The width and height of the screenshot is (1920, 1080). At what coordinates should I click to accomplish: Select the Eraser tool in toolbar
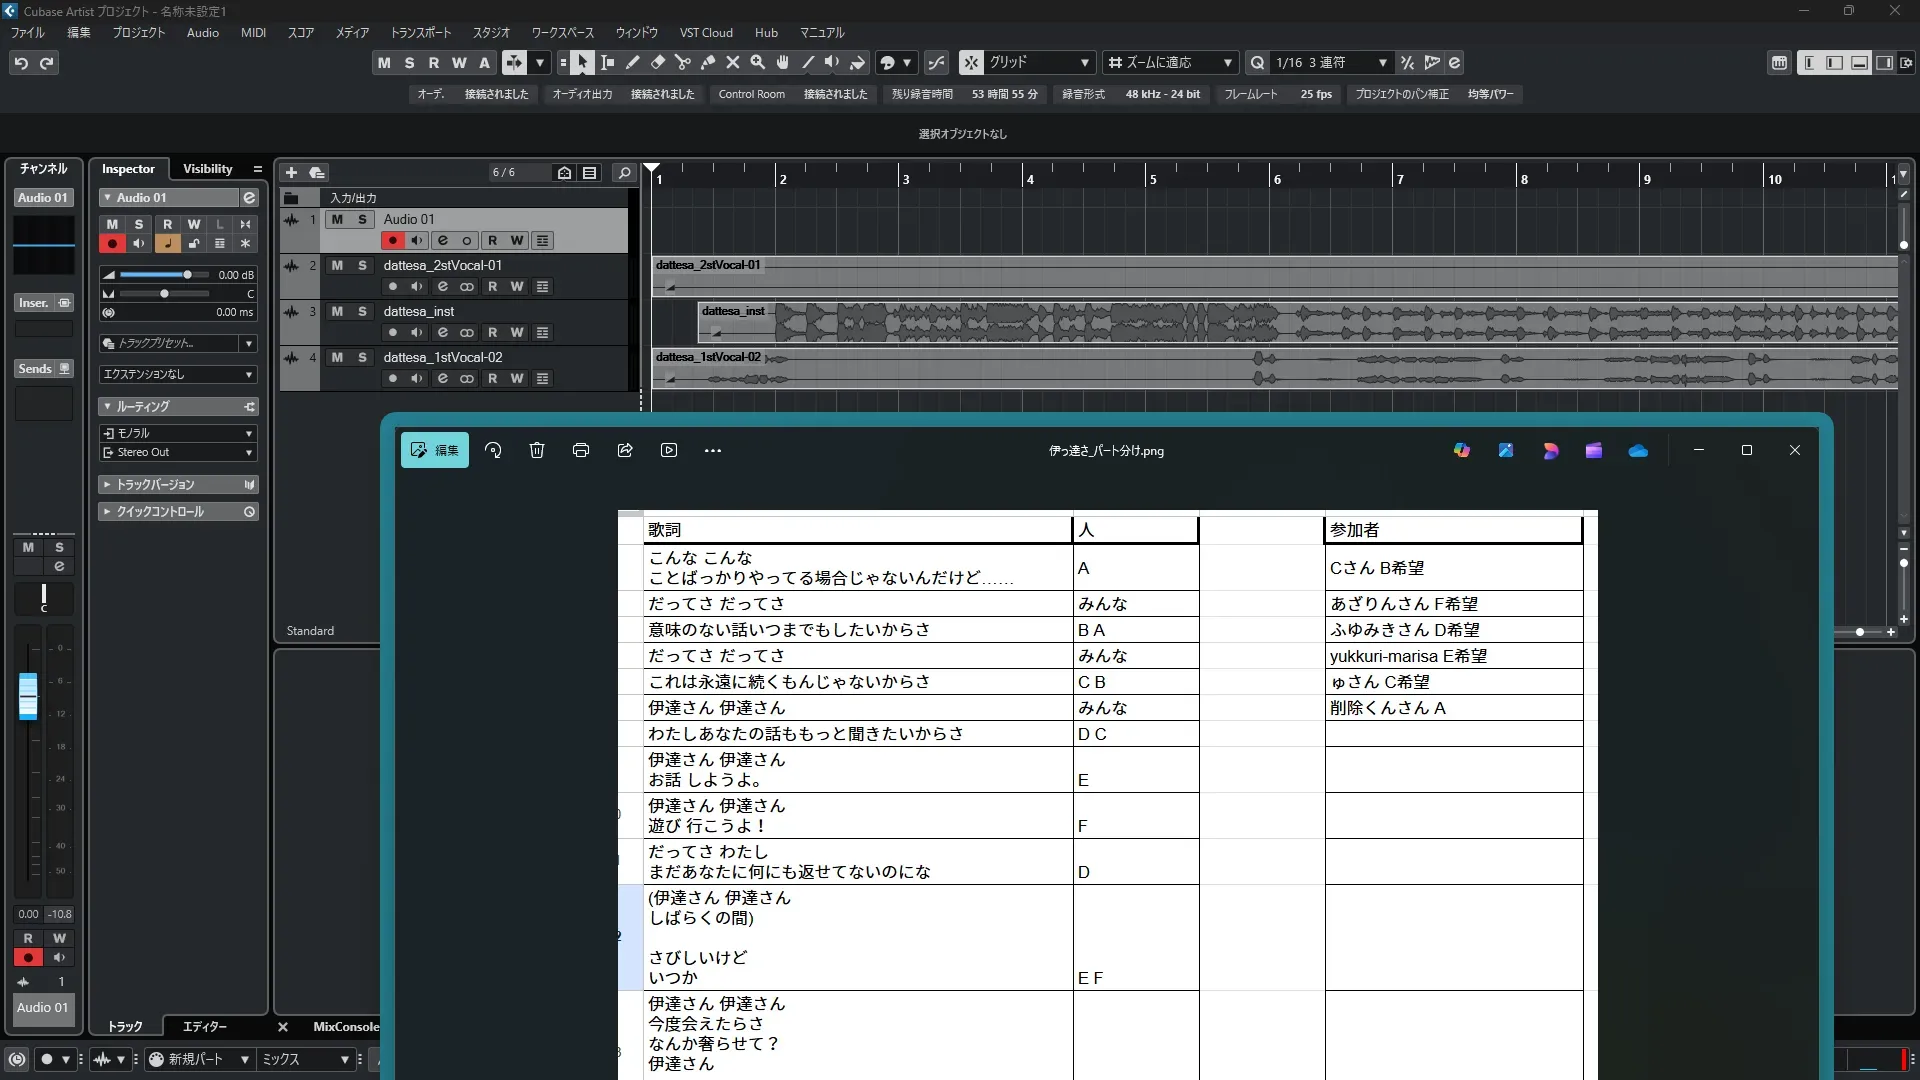tap(658, 63)
